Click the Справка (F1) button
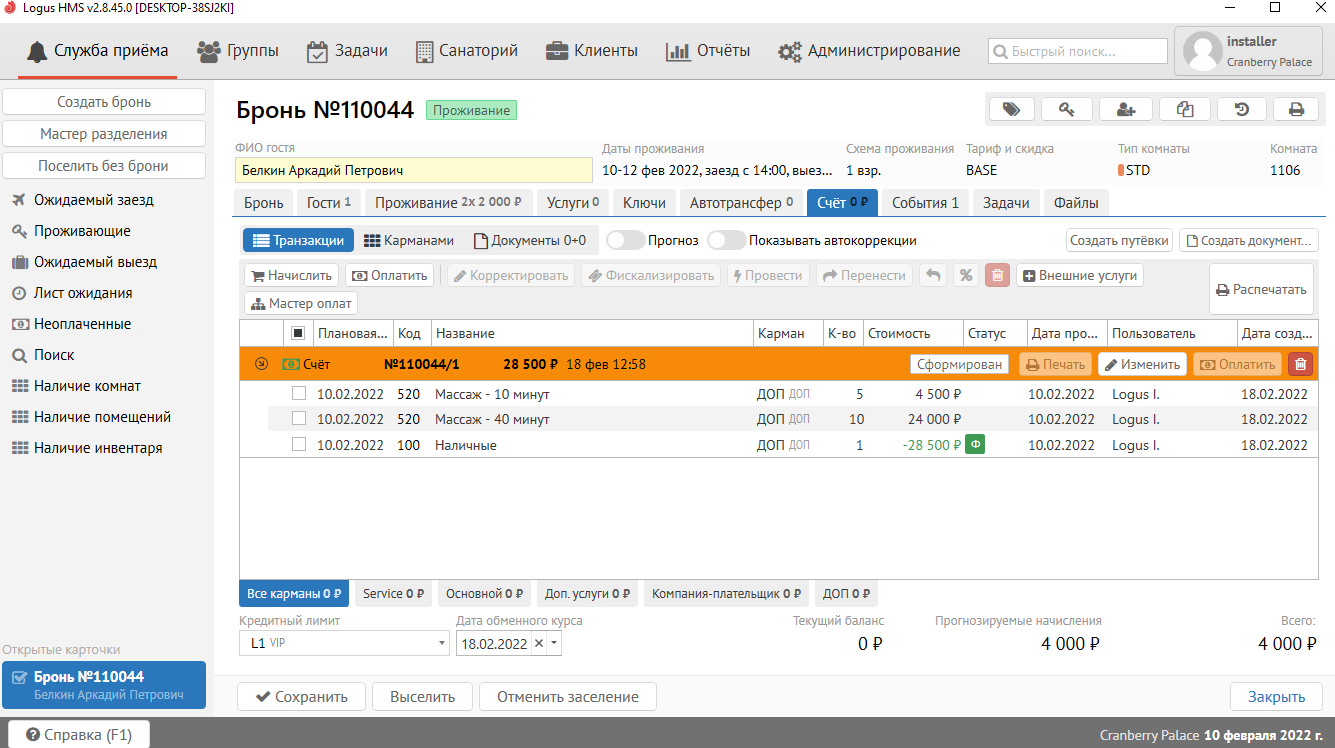Screen dimensions: 1335x748 coord(79,735)
